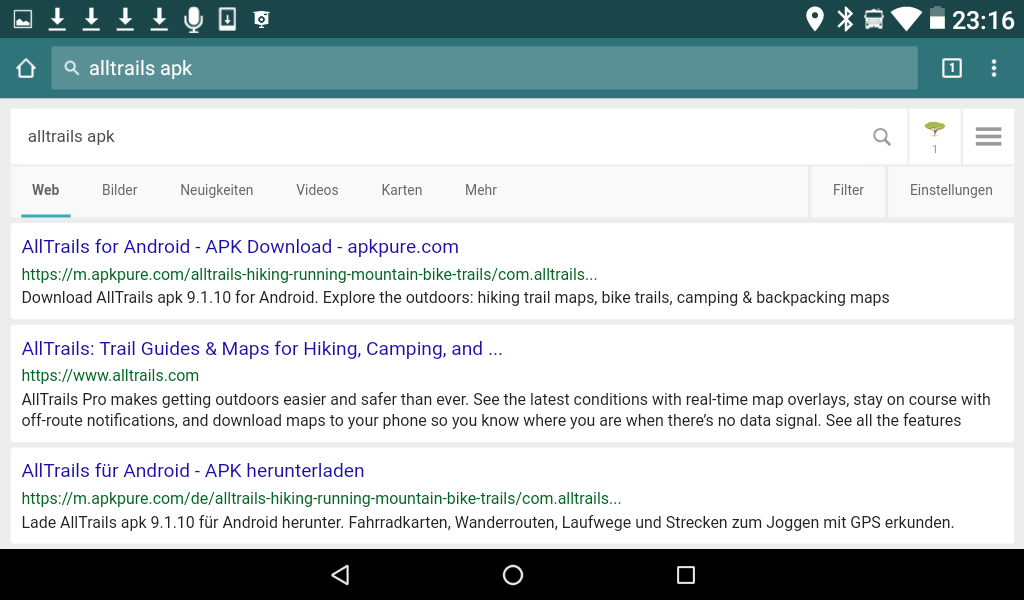Click the Ecosia tree counter icon
Viewport: 1024px width, 600px height.
point(934,136)
